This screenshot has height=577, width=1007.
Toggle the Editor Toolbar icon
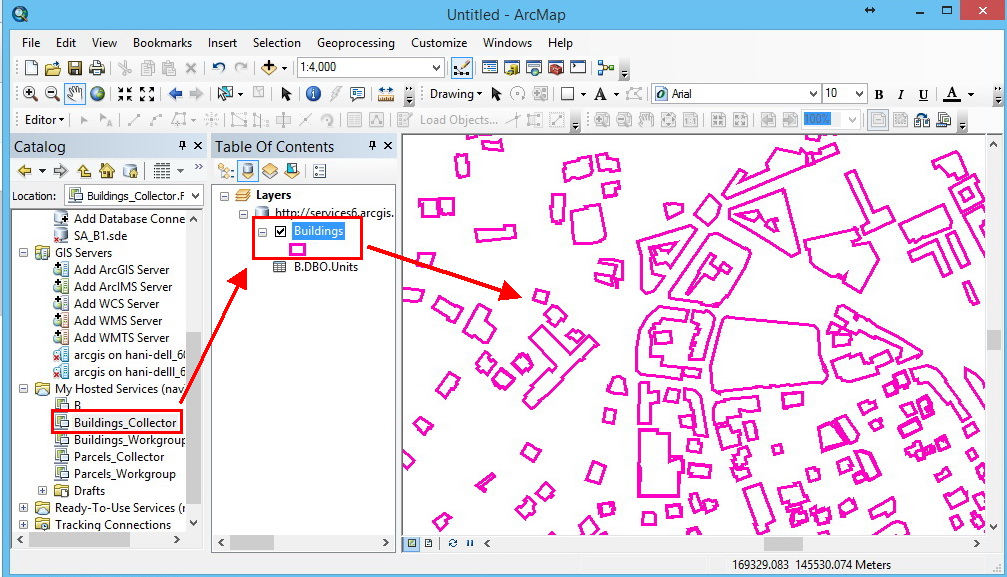pos(462,67)
